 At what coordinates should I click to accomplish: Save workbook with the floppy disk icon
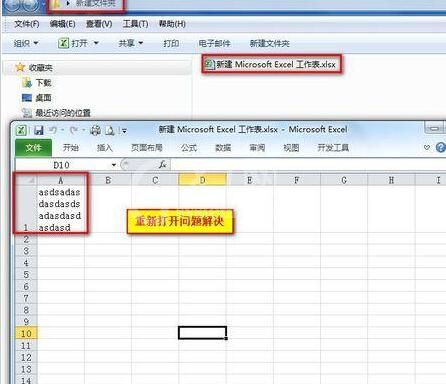tap(39, 130)
